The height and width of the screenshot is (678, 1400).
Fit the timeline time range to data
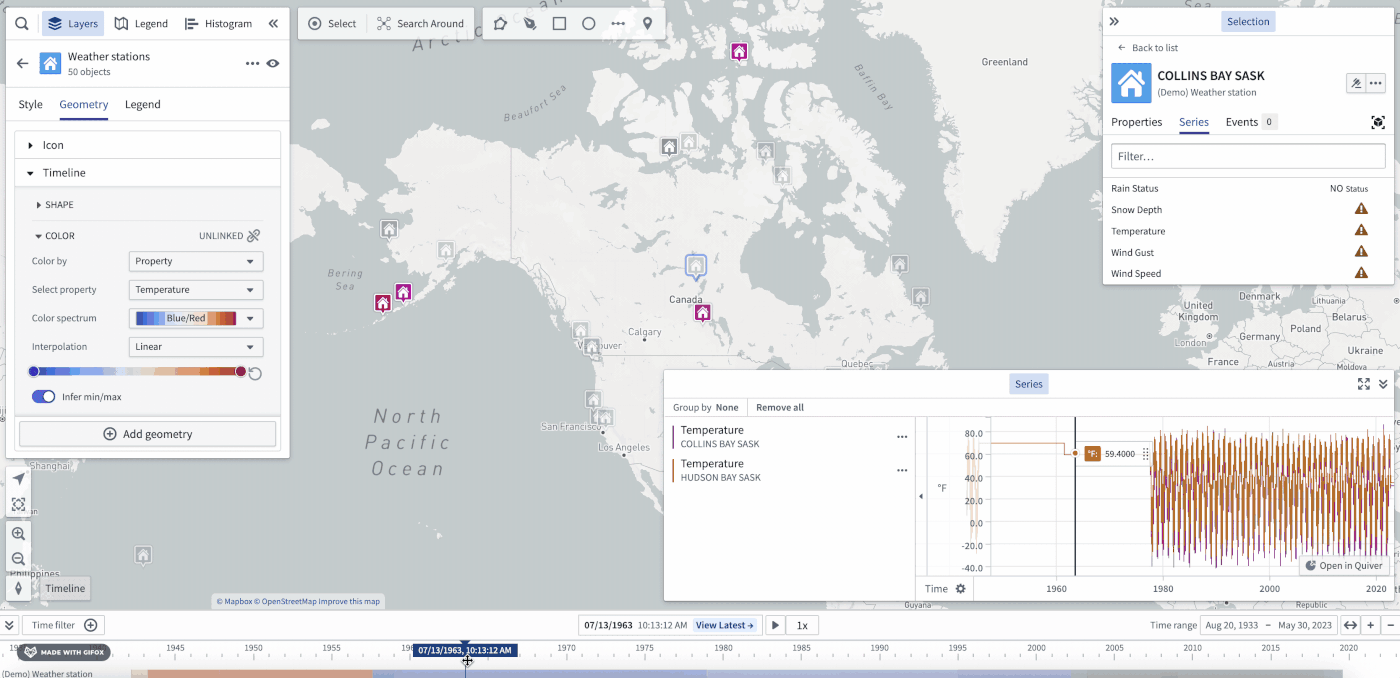pos(1350,625)
